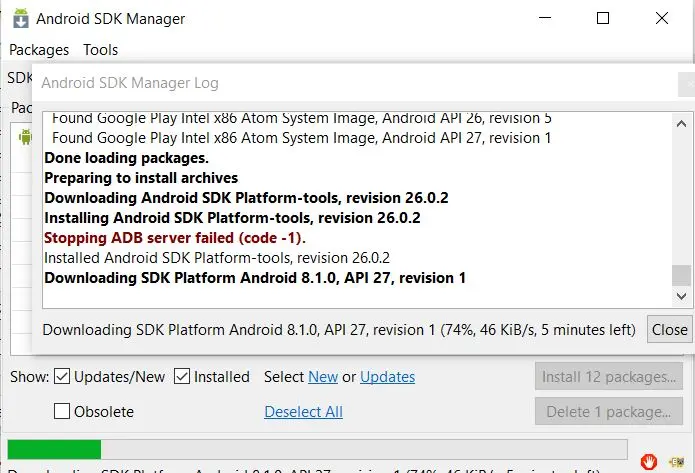Click the red stop hand icon
The height and width of the screenshot is (473, 695).
pos(649,461)
